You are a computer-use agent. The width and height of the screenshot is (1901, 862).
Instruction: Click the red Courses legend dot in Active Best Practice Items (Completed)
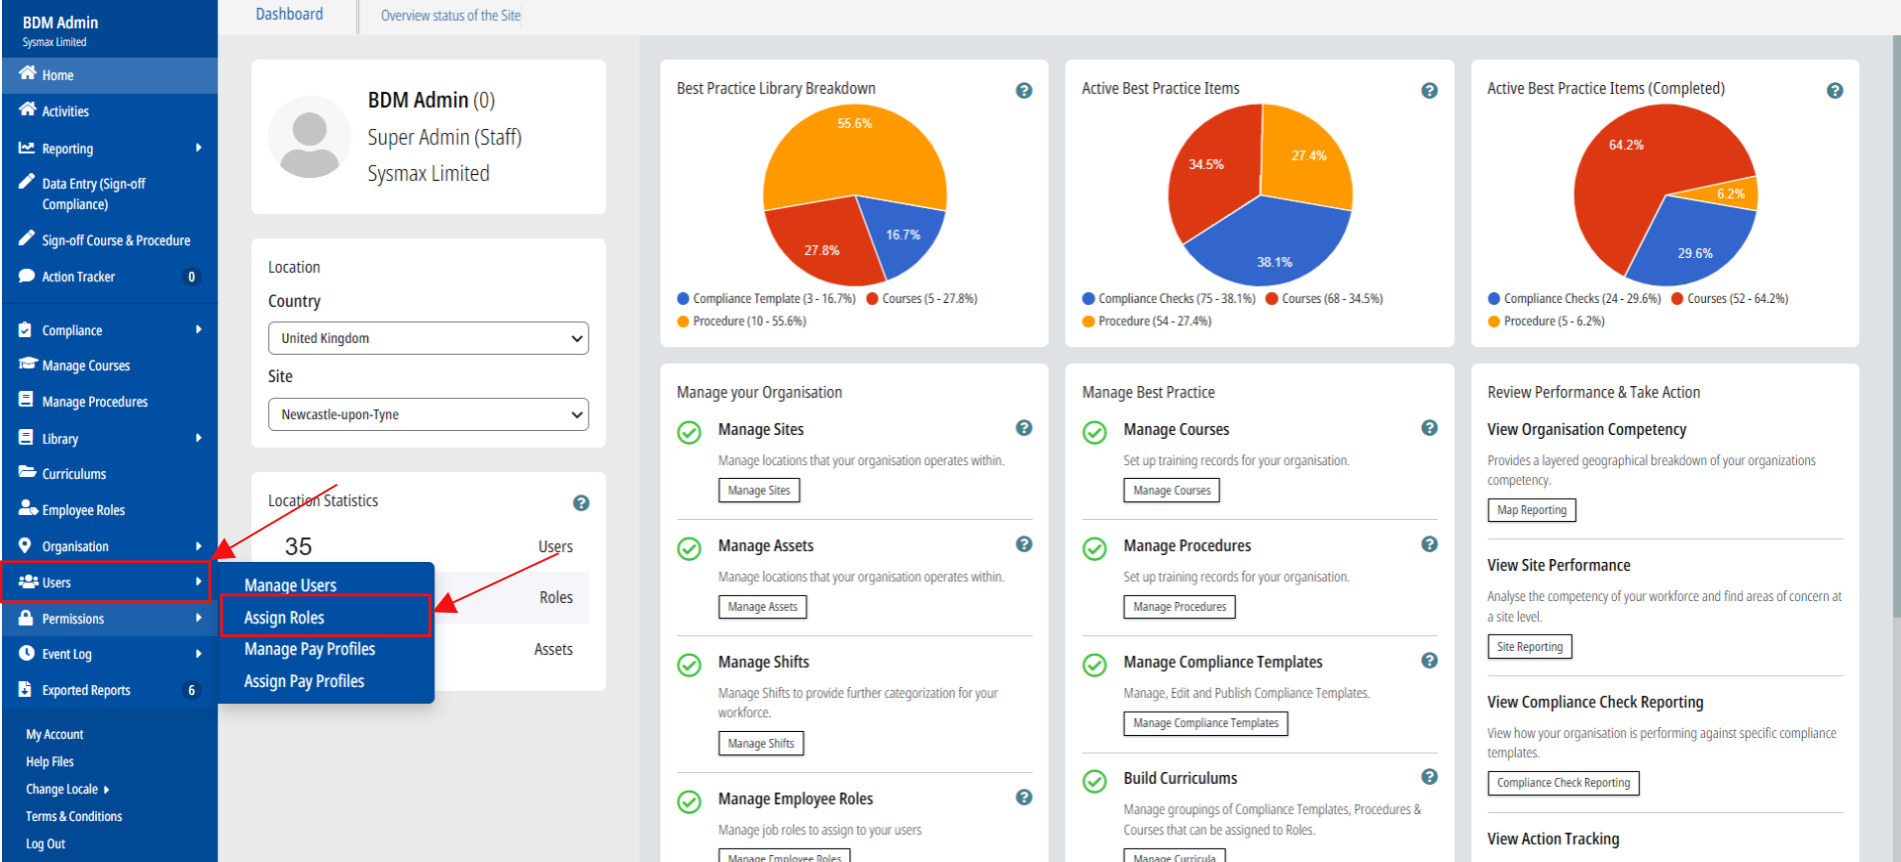[1677, 298]
